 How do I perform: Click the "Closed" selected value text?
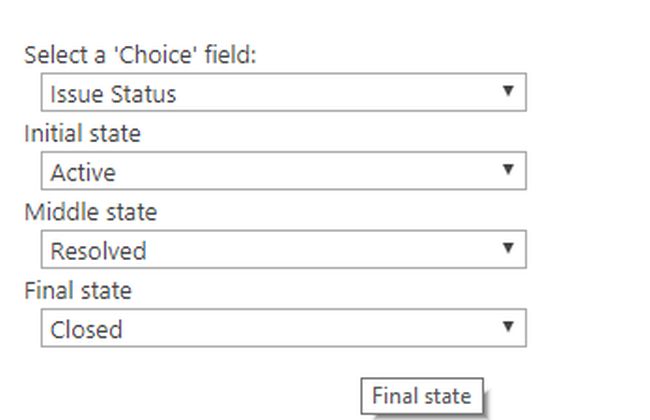tap(86, 329)
